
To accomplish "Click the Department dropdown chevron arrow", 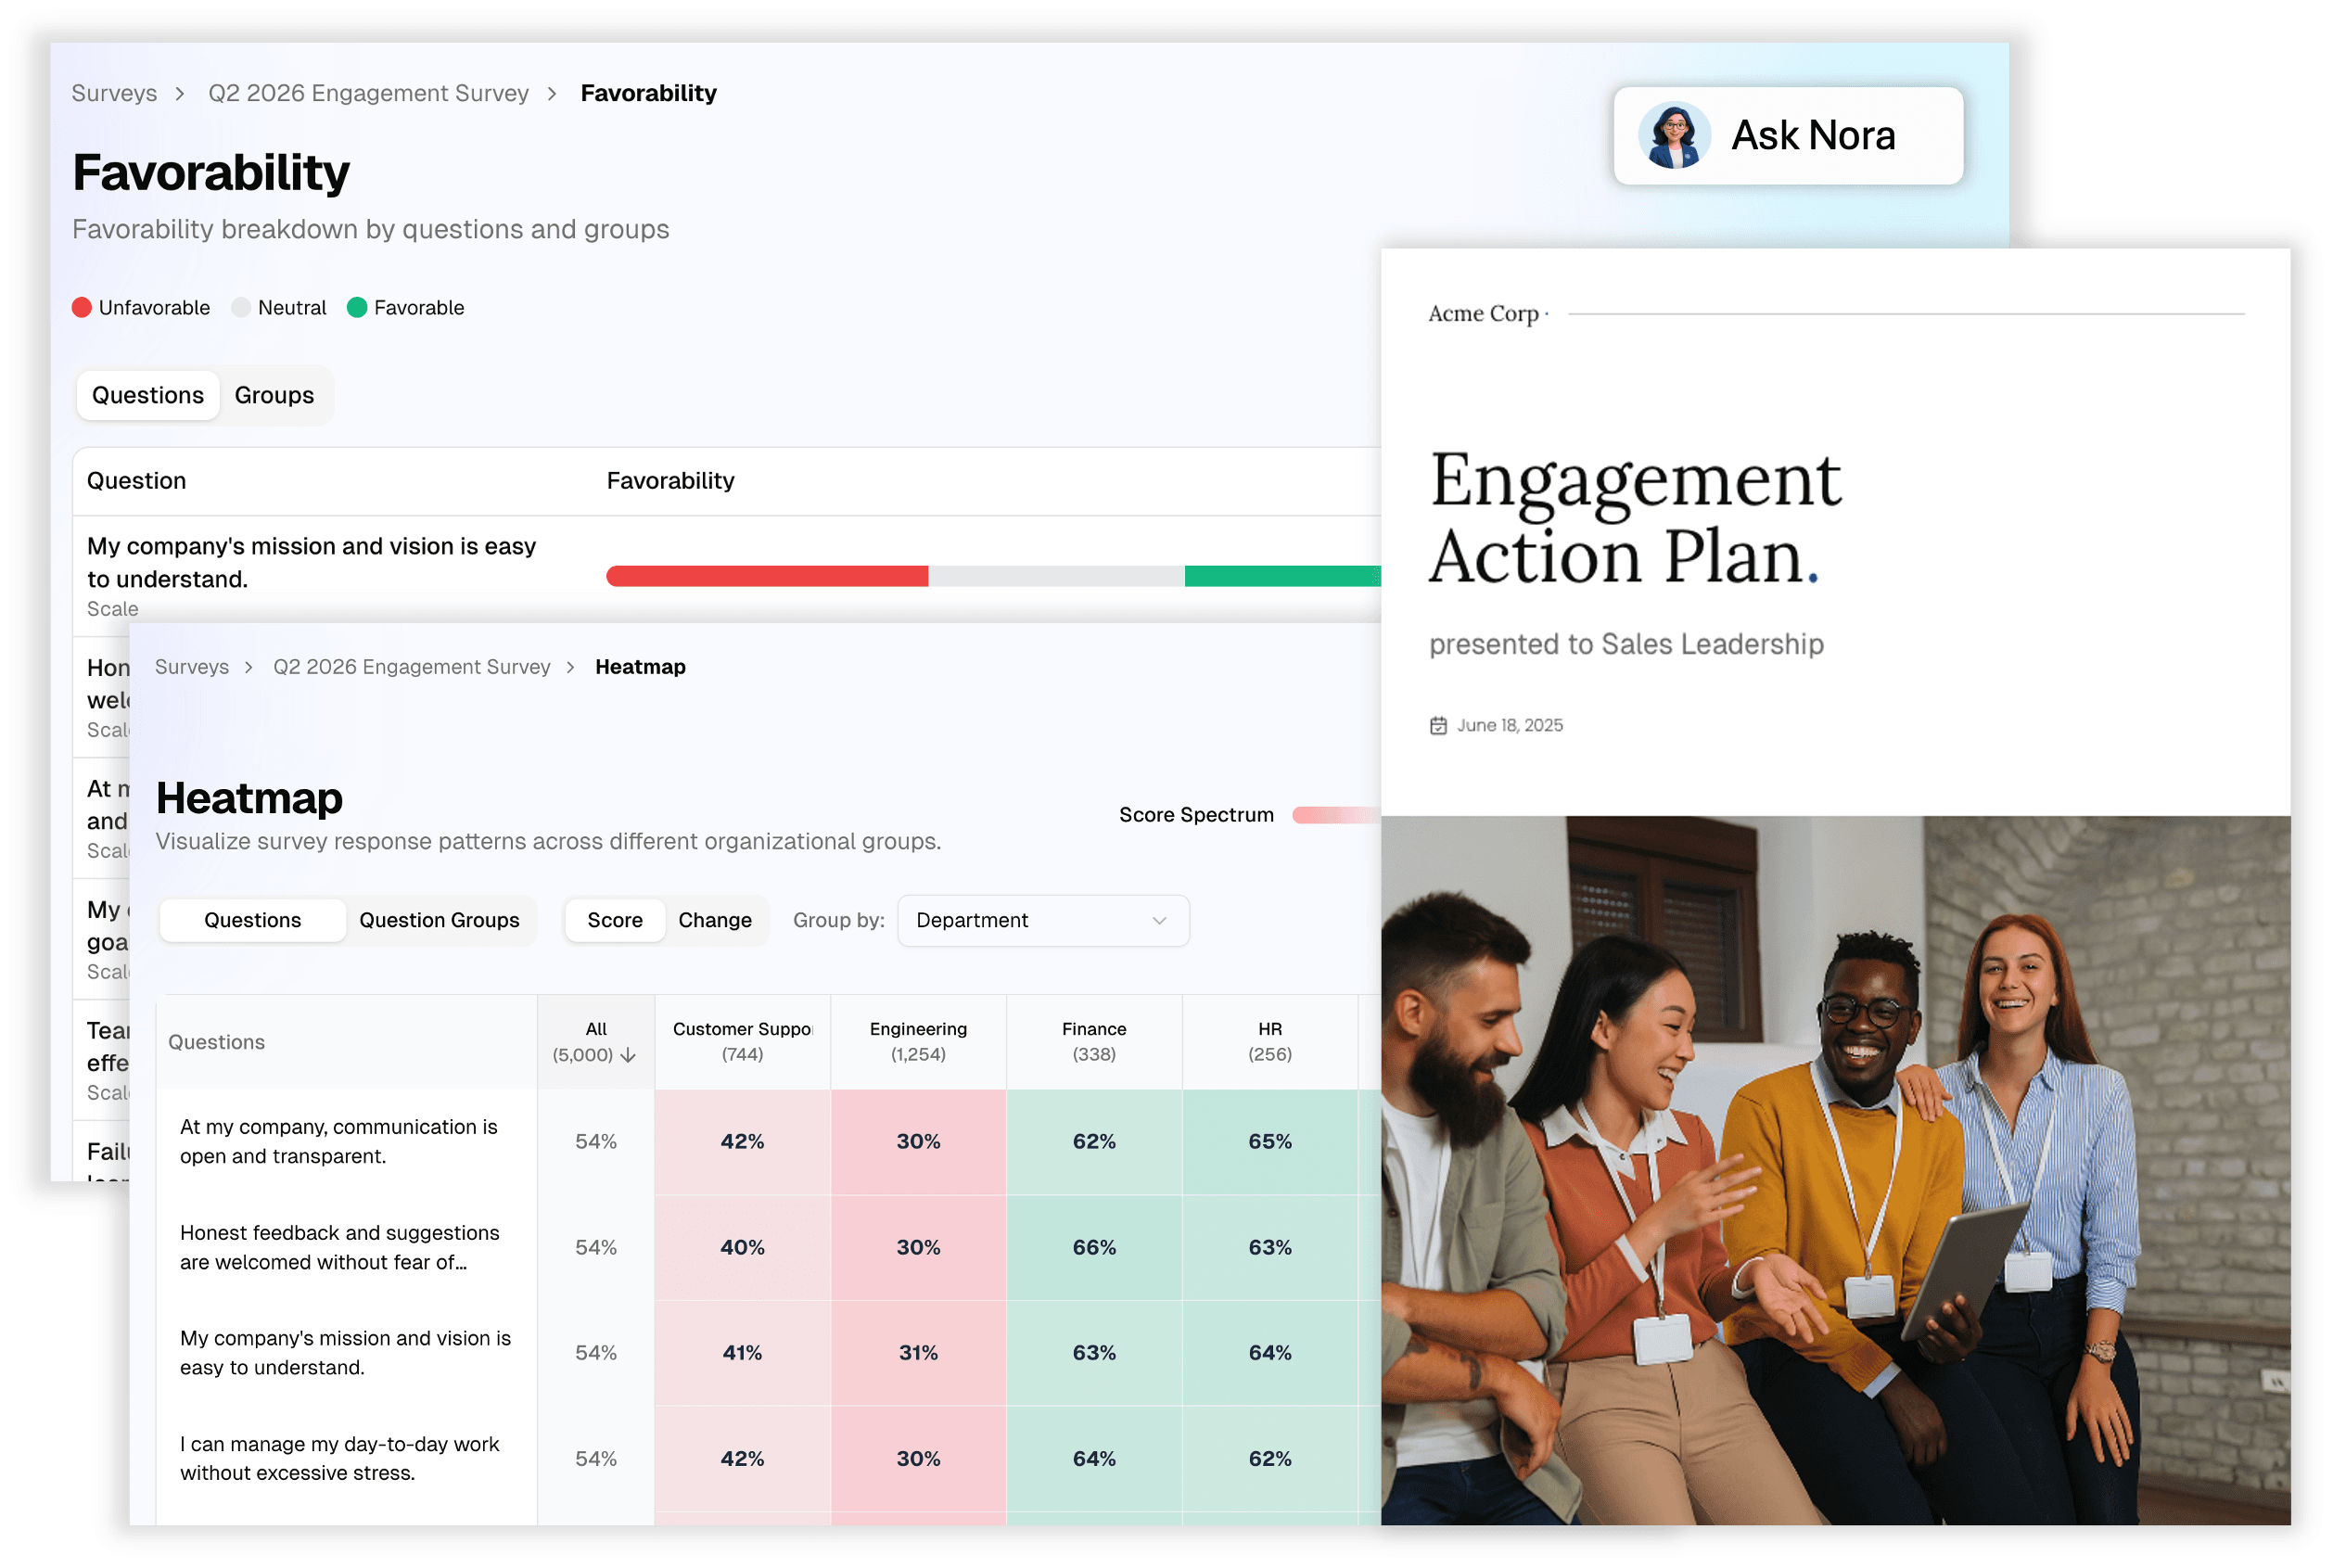I will pos(1159,920).
